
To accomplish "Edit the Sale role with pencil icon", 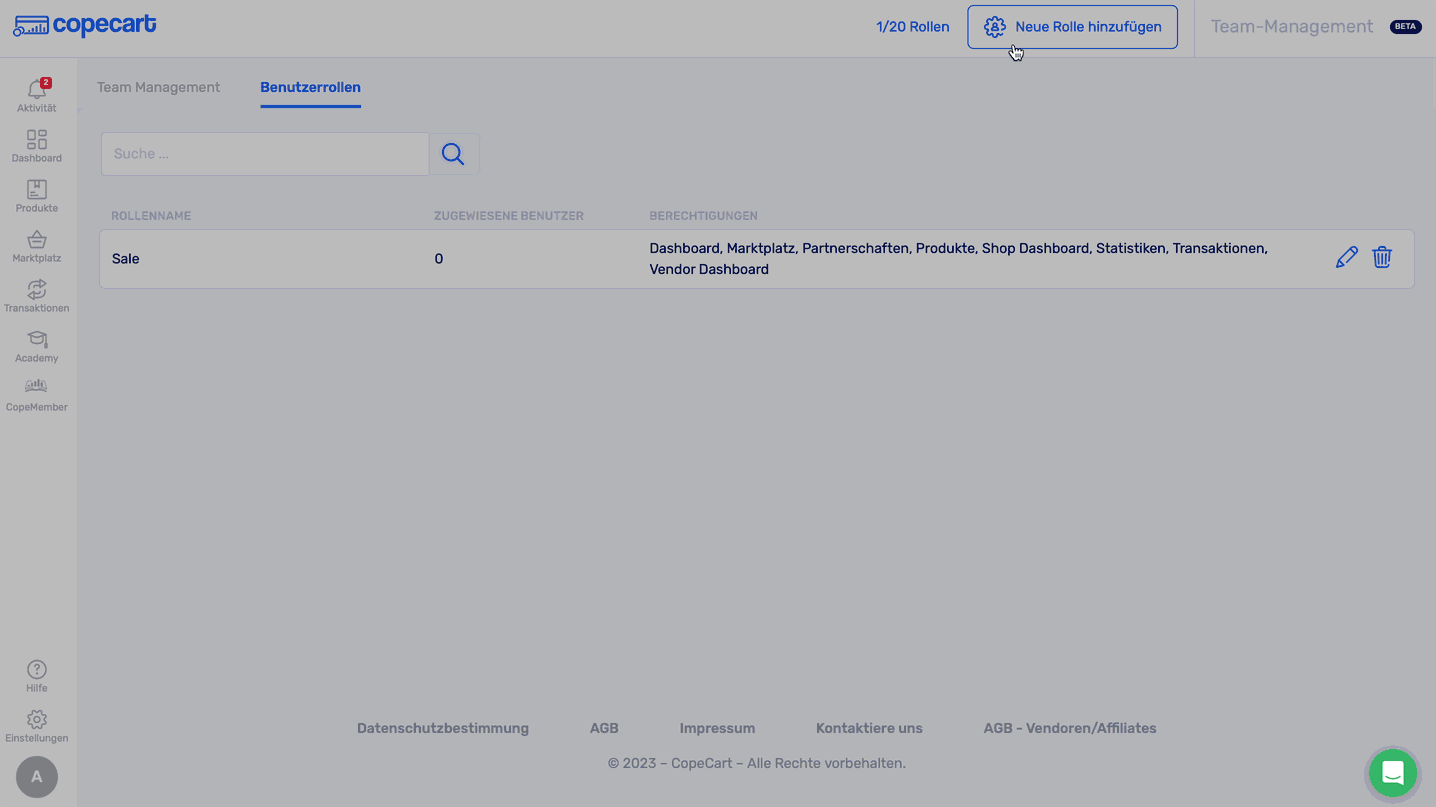I will point(1346,258).
